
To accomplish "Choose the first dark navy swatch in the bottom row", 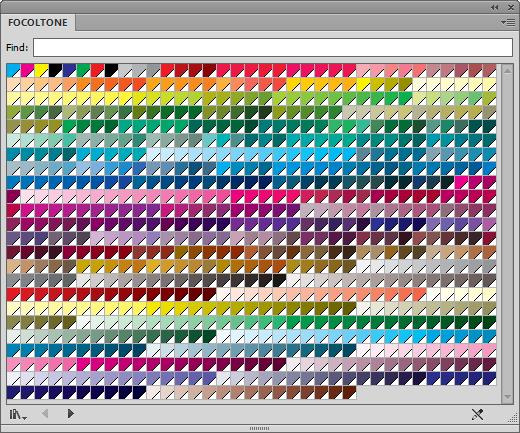I will pos(13,393).
